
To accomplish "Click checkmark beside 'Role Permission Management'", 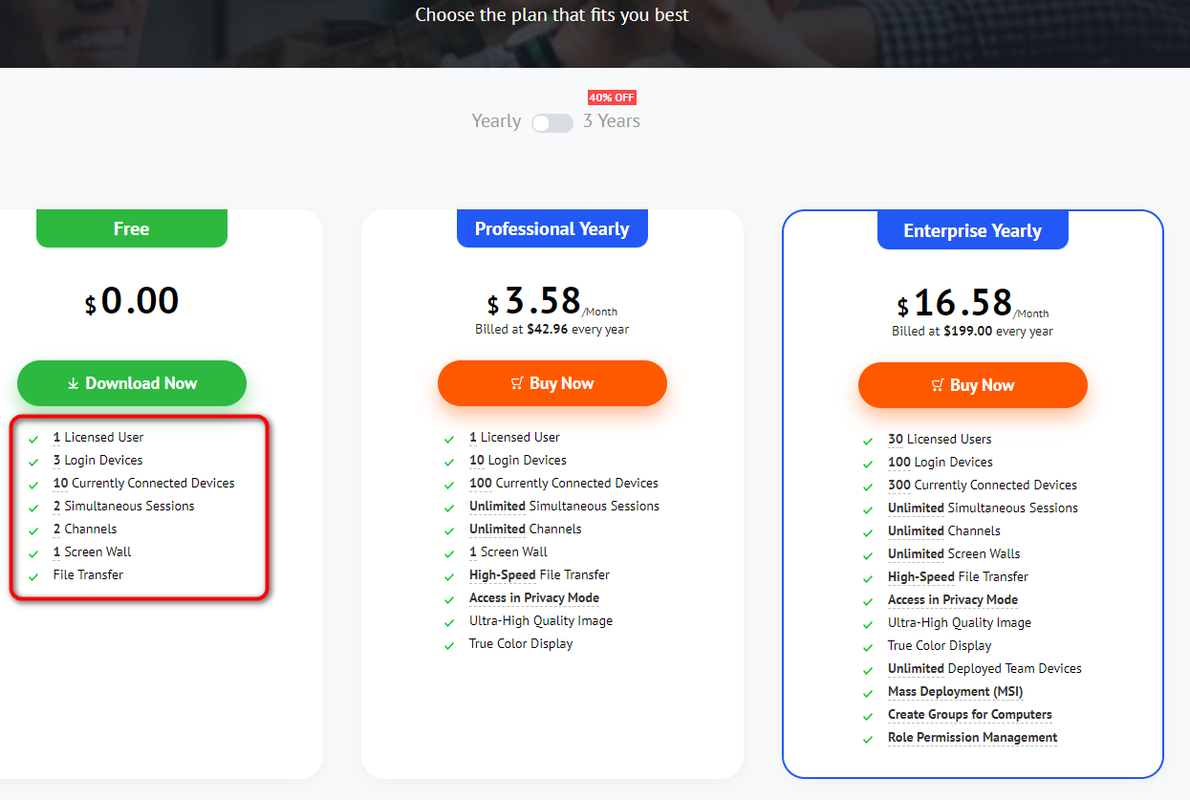I will coord(867,739).
